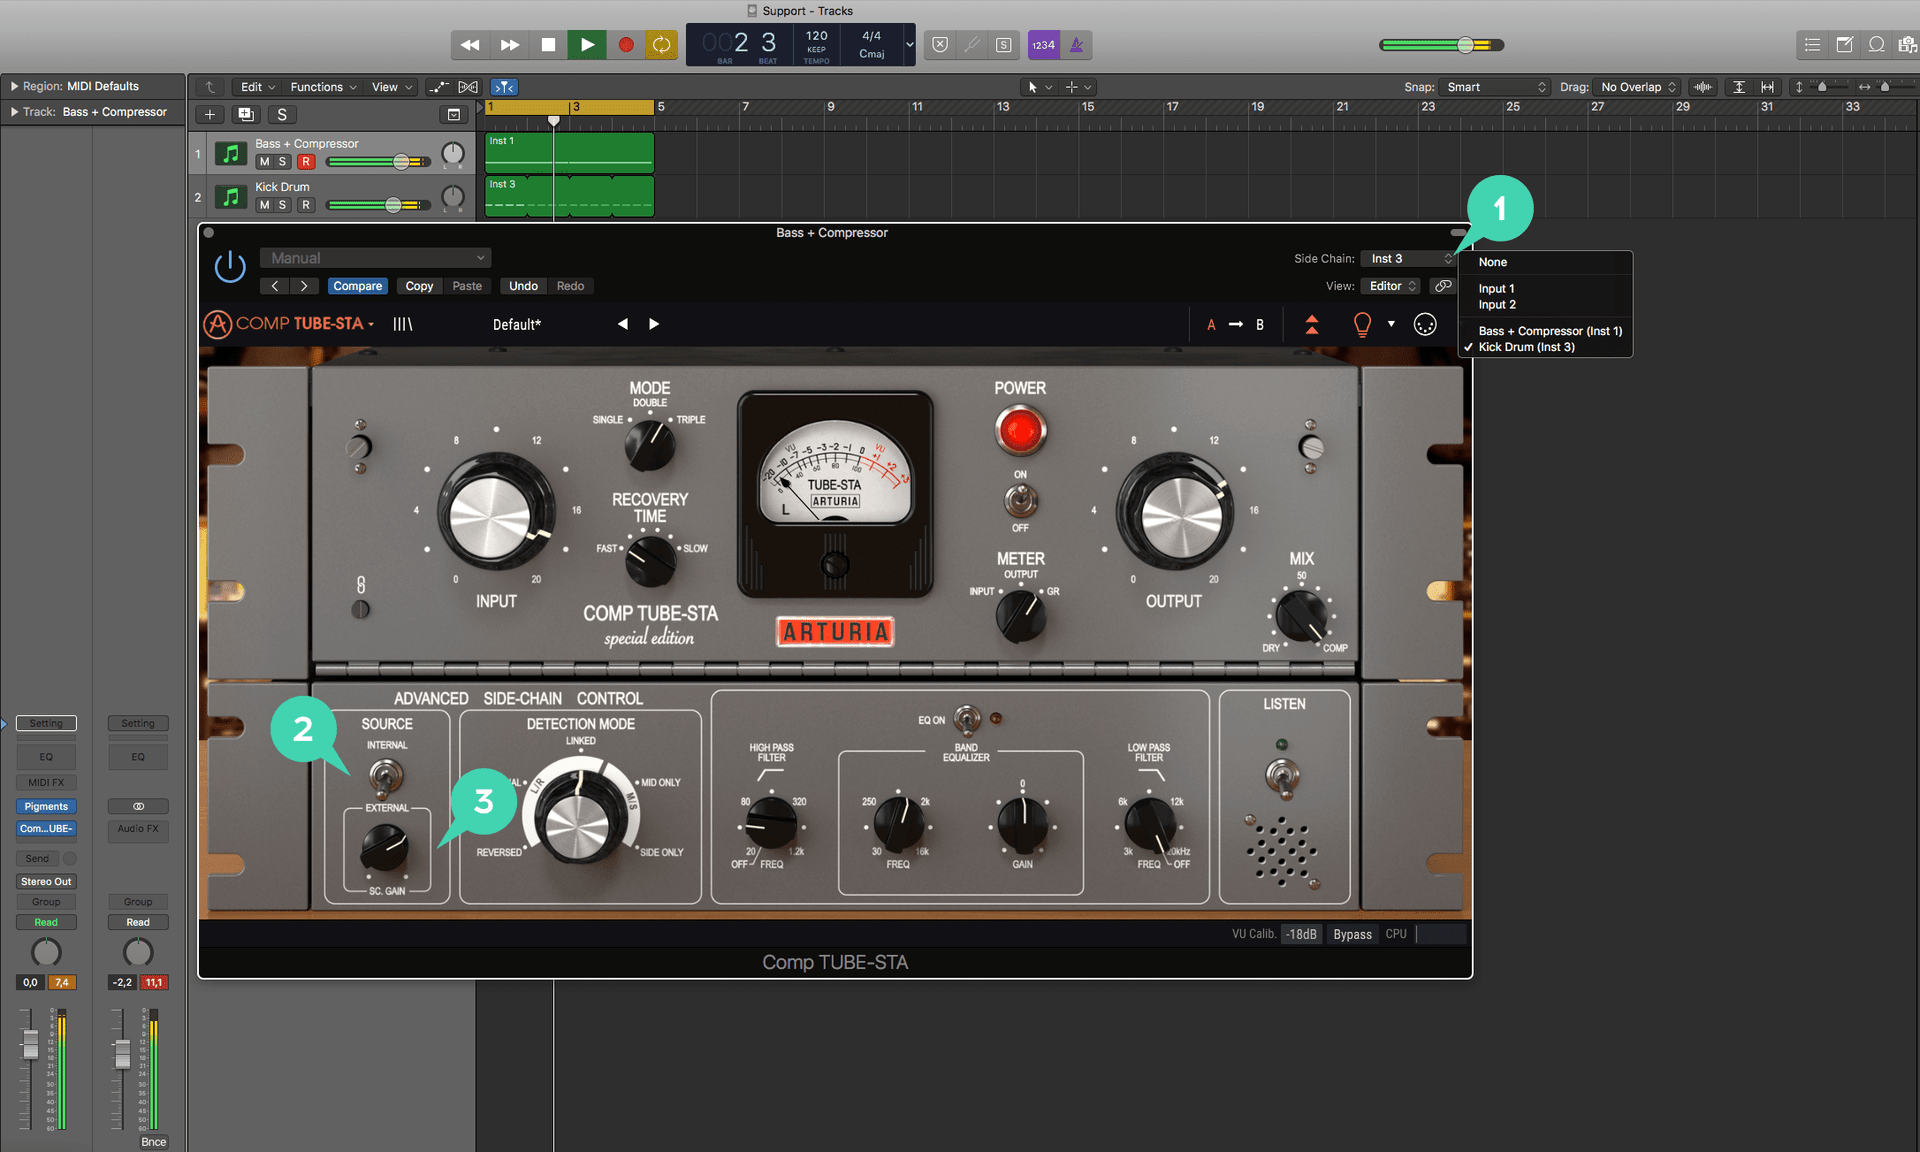Start playback with the green Play button
This screenshot has height=1152, width=1920.
587,45
